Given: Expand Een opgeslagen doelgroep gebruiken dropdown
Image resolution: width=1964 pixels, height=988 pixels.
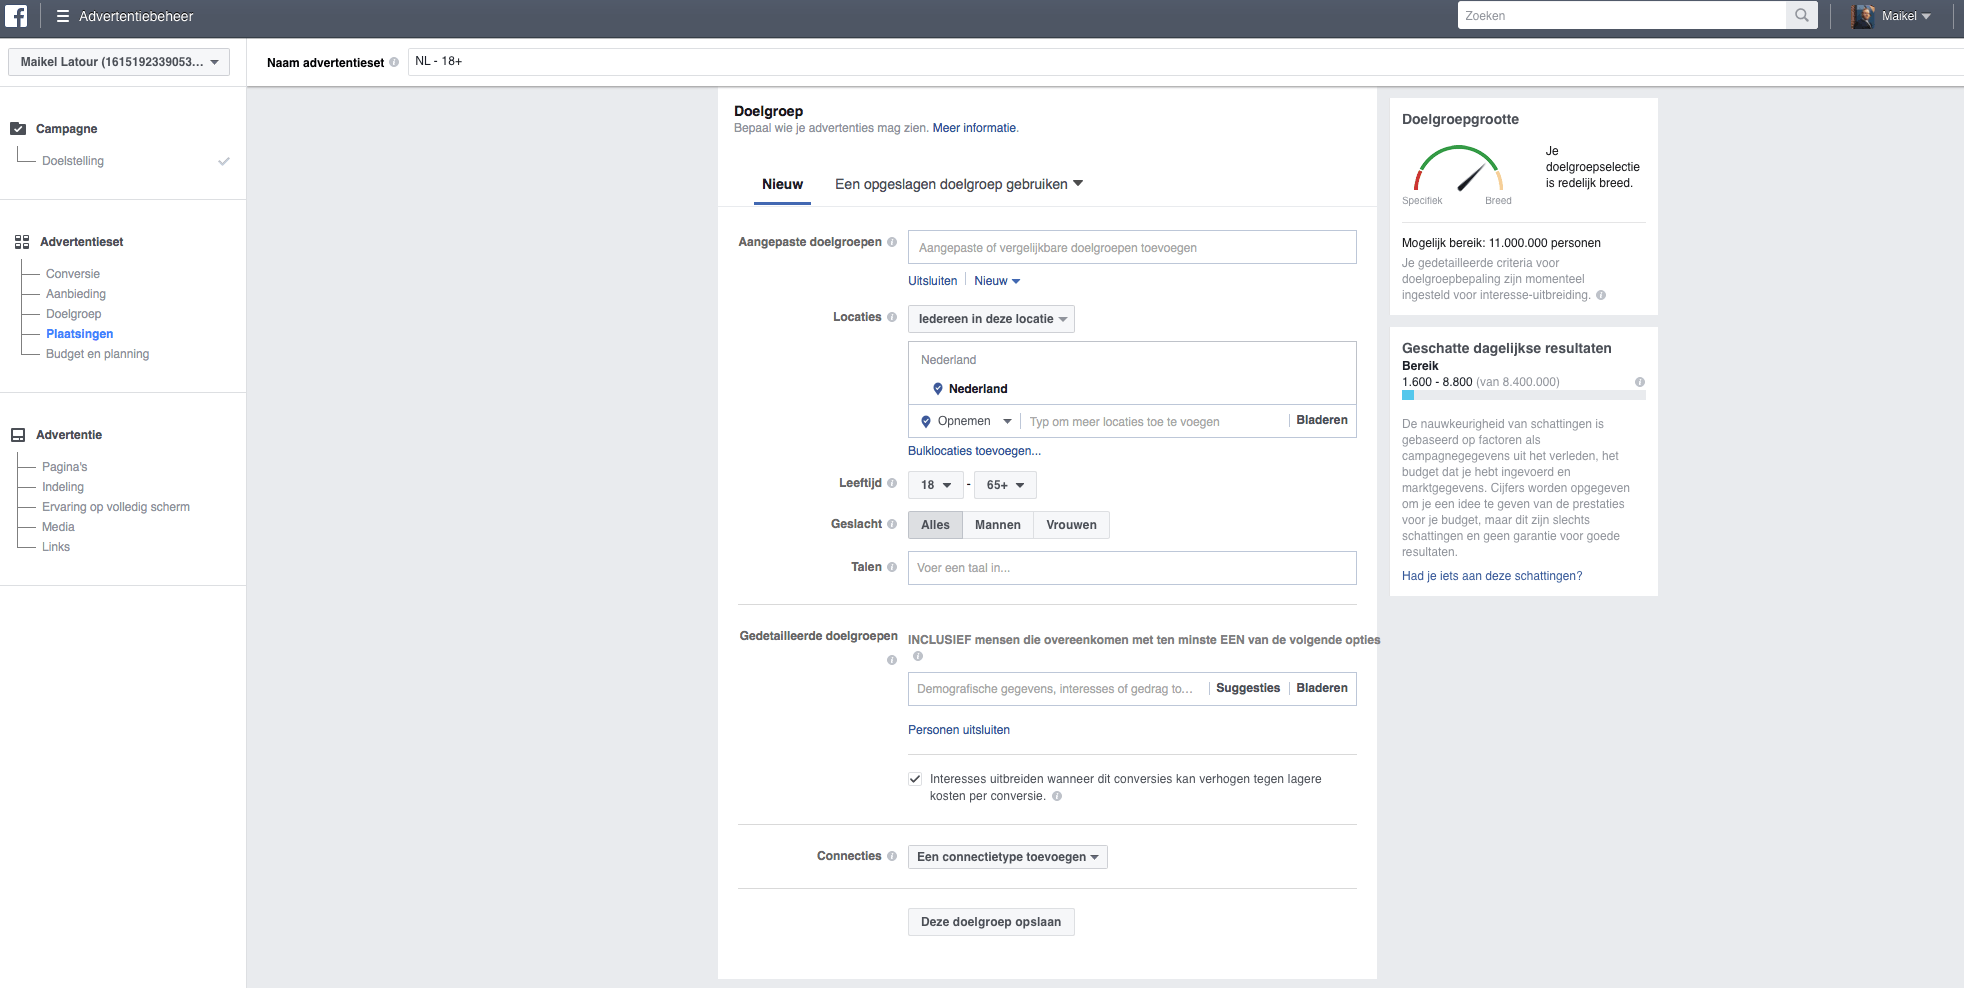Looking at the screenshot, I should pos(959,184).
